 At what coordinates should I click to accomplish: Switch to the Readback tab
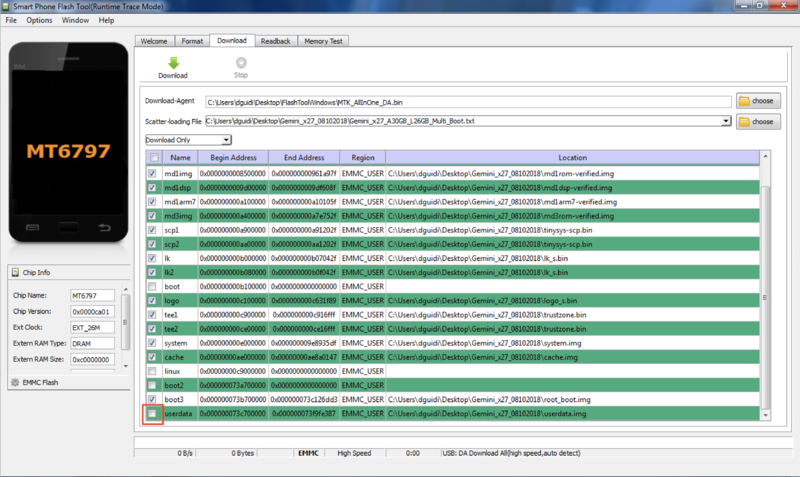point(275,41)
